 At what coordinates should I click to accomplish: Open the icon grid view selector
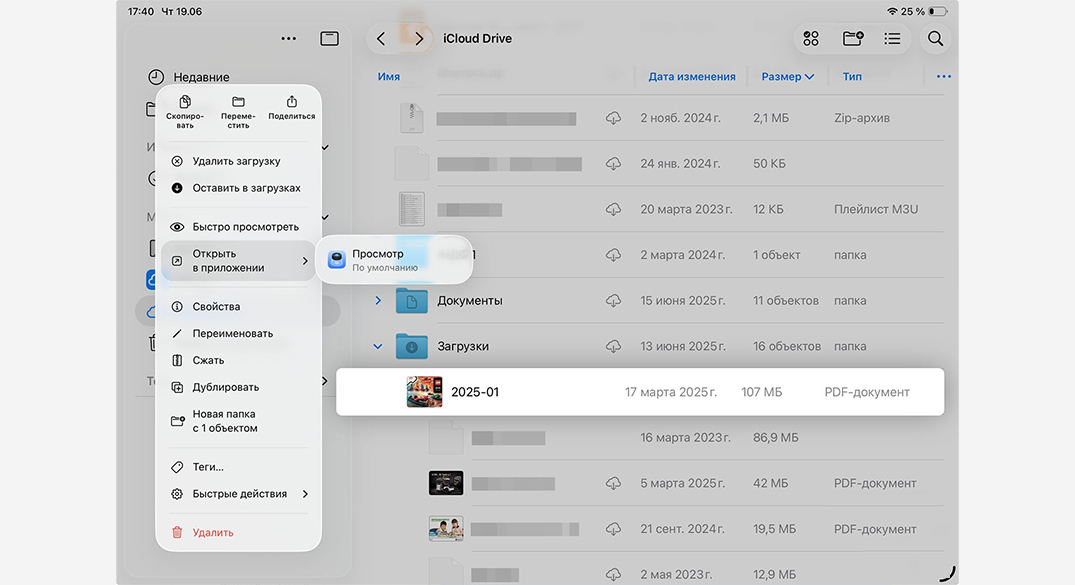[811, 39]
